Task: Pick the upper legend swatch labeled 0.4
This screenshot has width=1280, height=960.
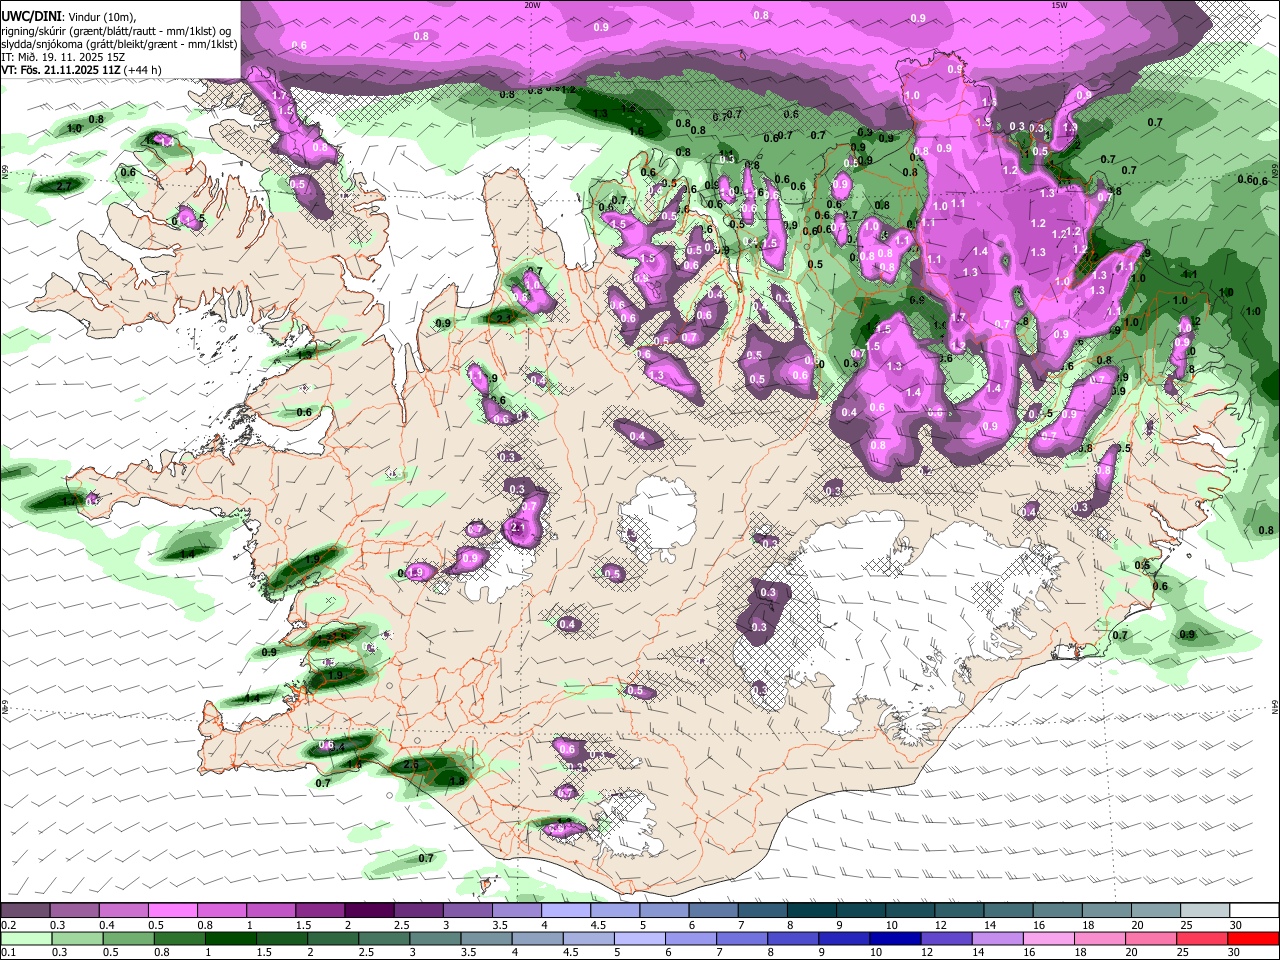Action: [x=123, y=911]
